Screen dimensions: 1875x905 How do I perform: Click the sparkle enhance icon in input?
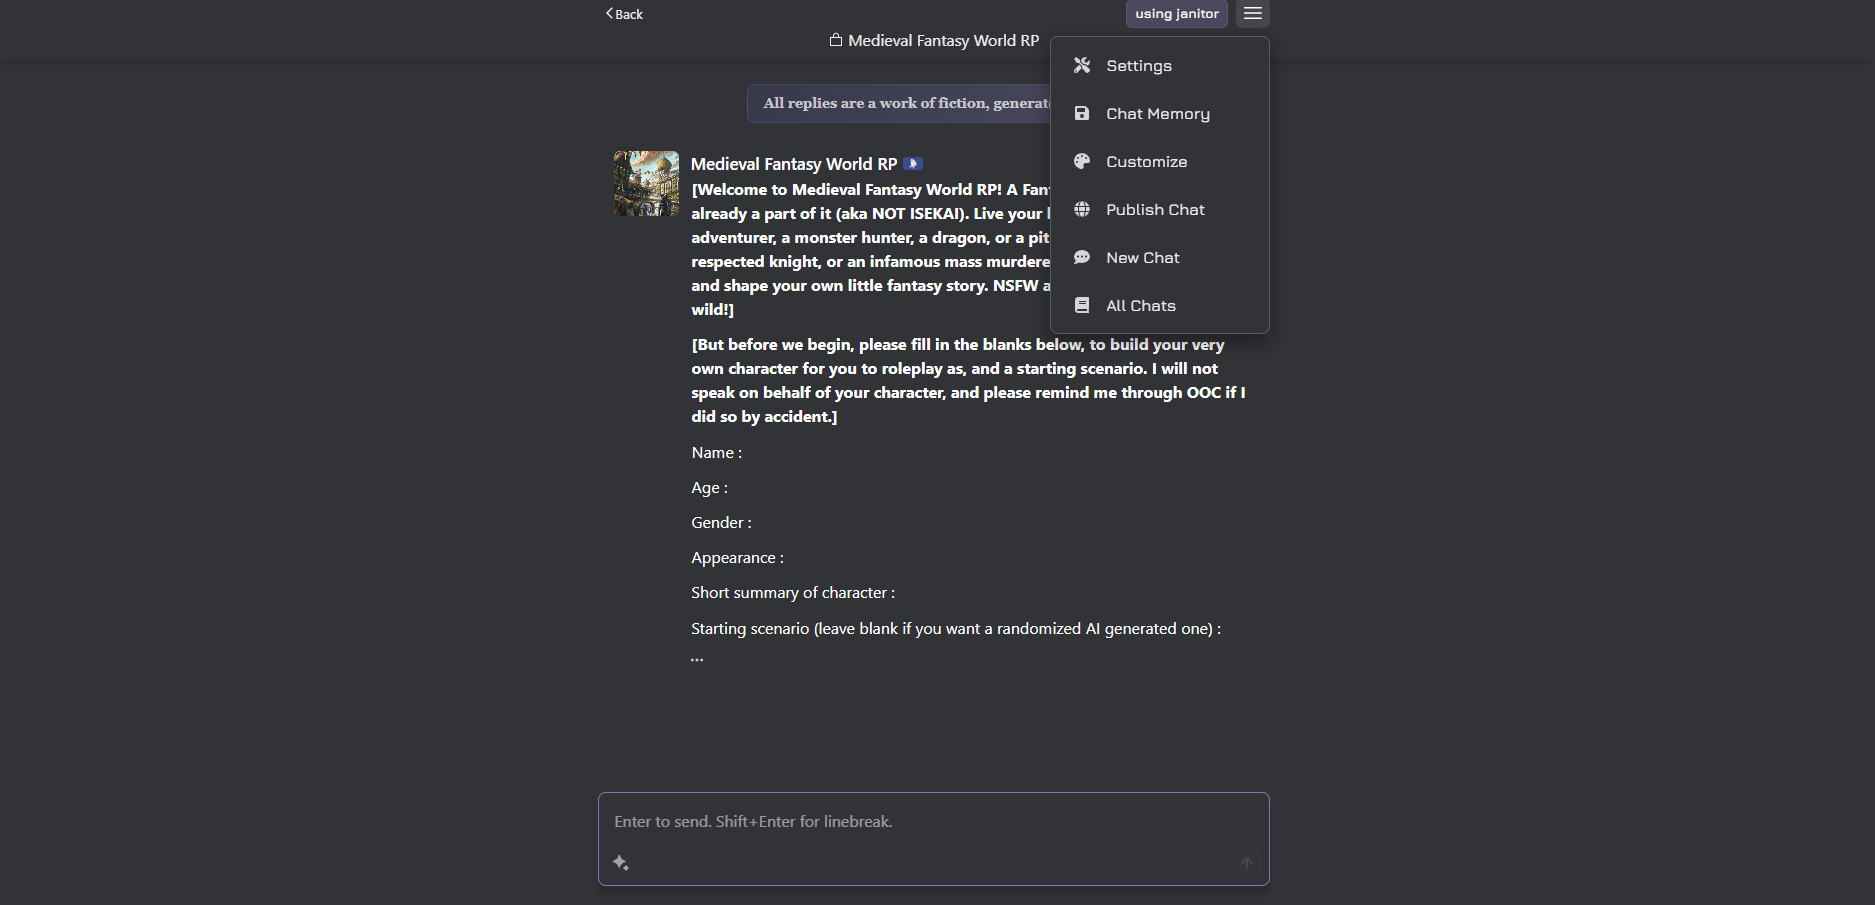coord(621,863)
